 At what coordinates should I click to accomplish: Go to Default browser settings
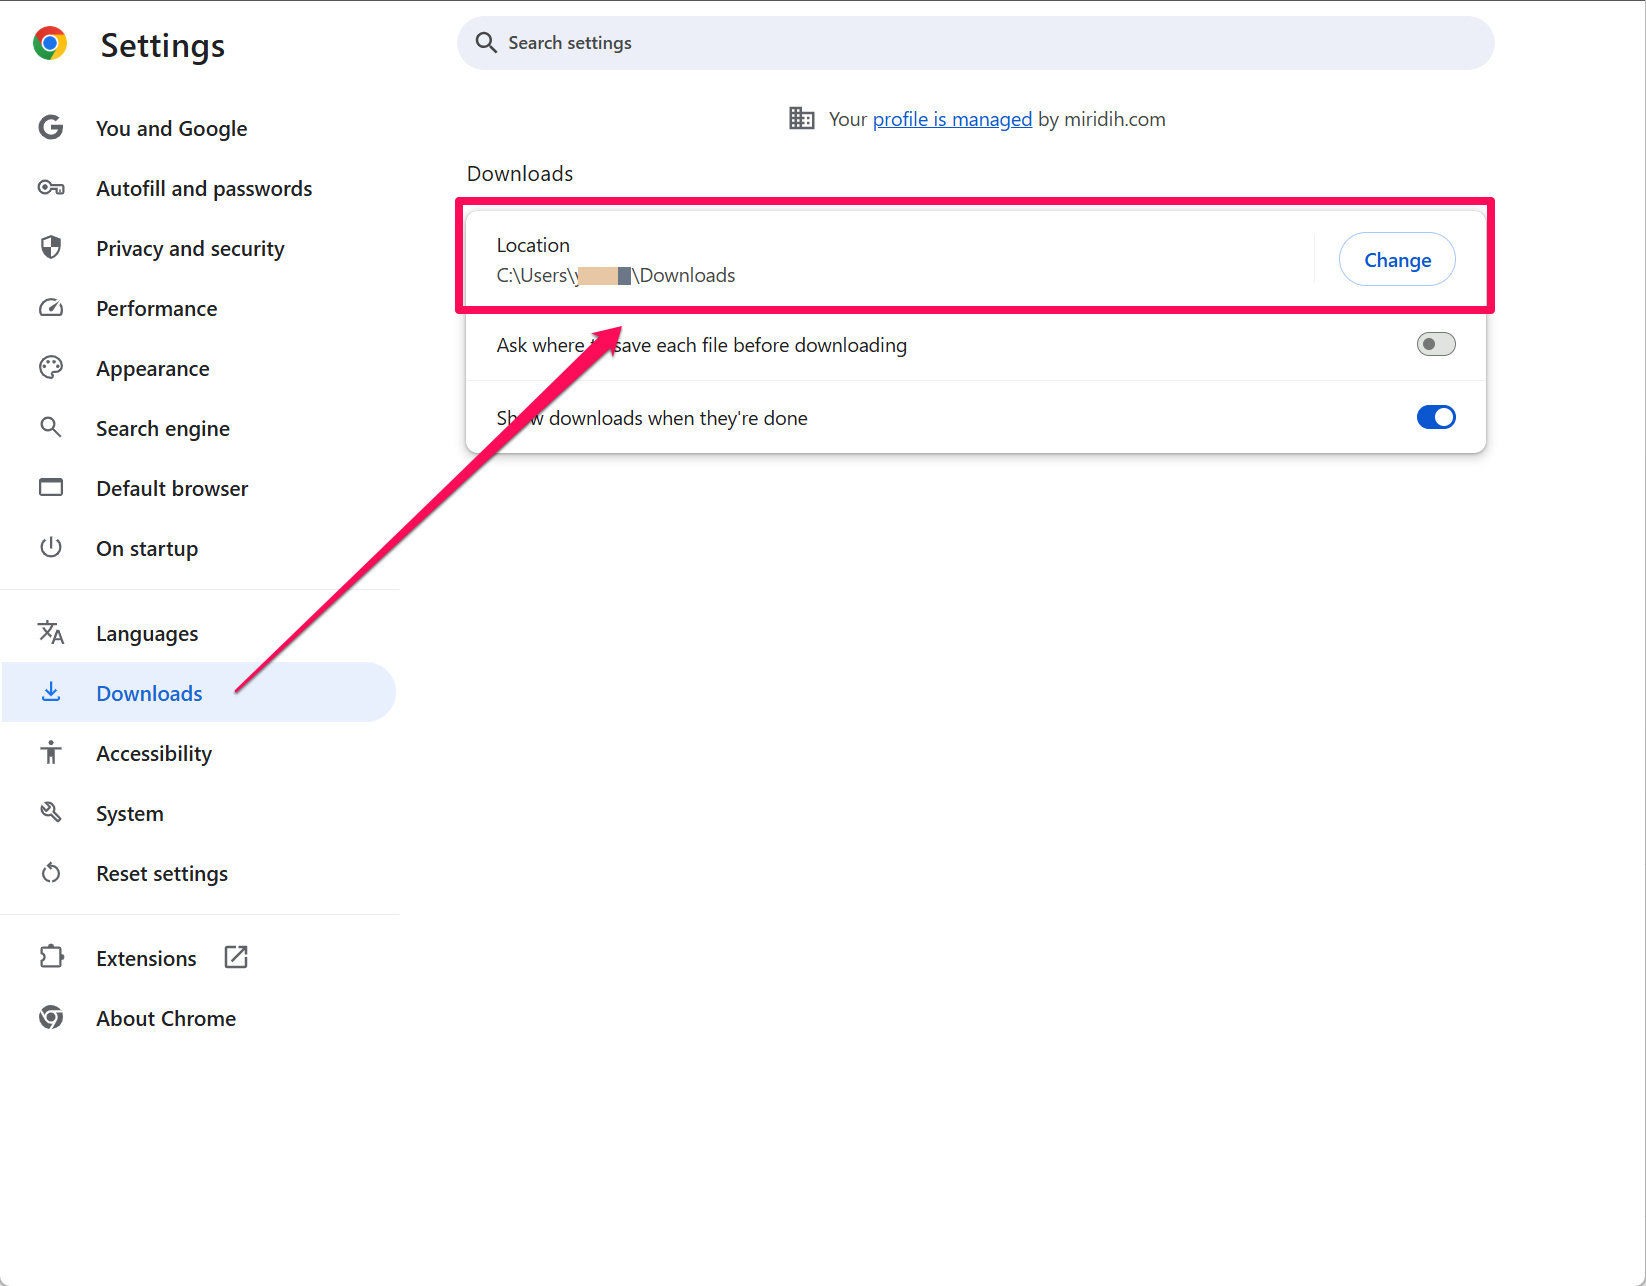point(172,489)
